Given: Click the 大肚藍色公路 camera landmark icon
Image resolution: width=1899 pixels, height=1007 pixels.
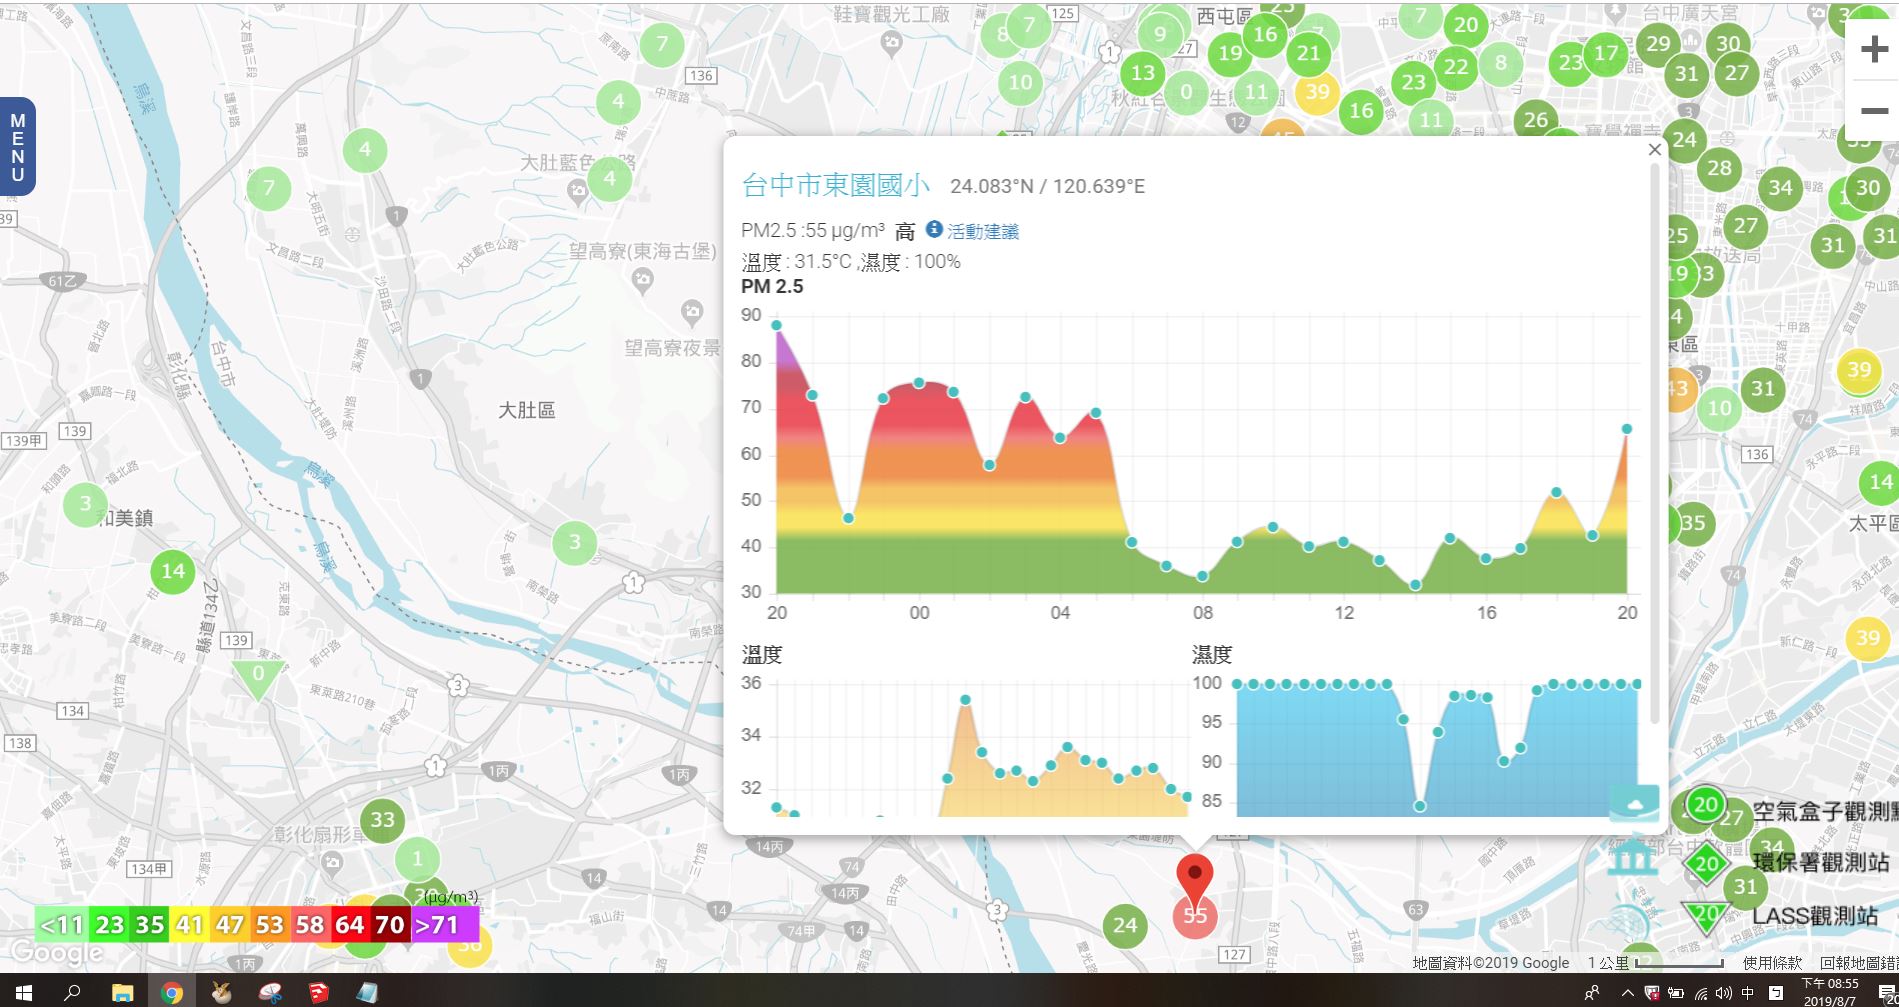Looking at the screenshot, I should point(577,190).
